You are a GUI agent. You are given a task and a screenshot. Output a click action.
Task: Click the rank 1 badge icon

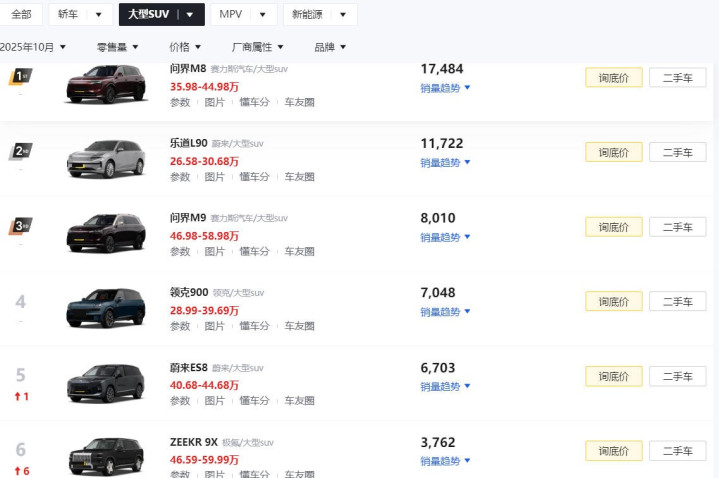click(x=21, y=76)
